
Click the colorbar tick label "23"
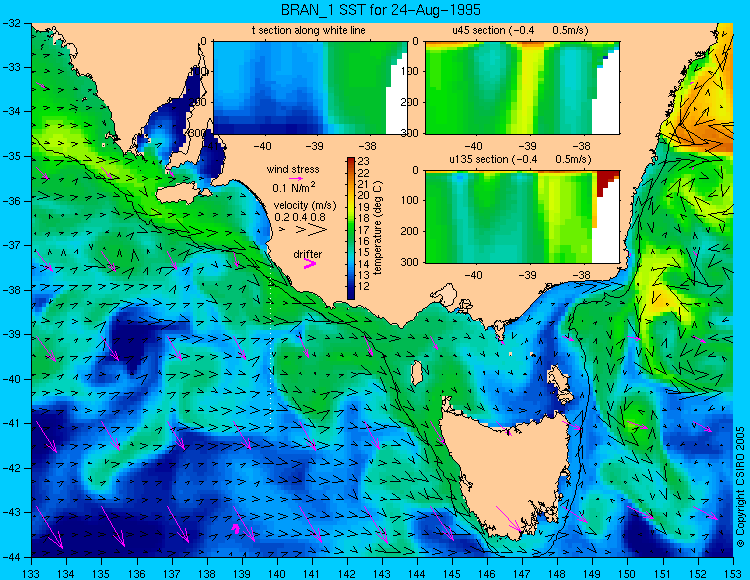(364, 162)
